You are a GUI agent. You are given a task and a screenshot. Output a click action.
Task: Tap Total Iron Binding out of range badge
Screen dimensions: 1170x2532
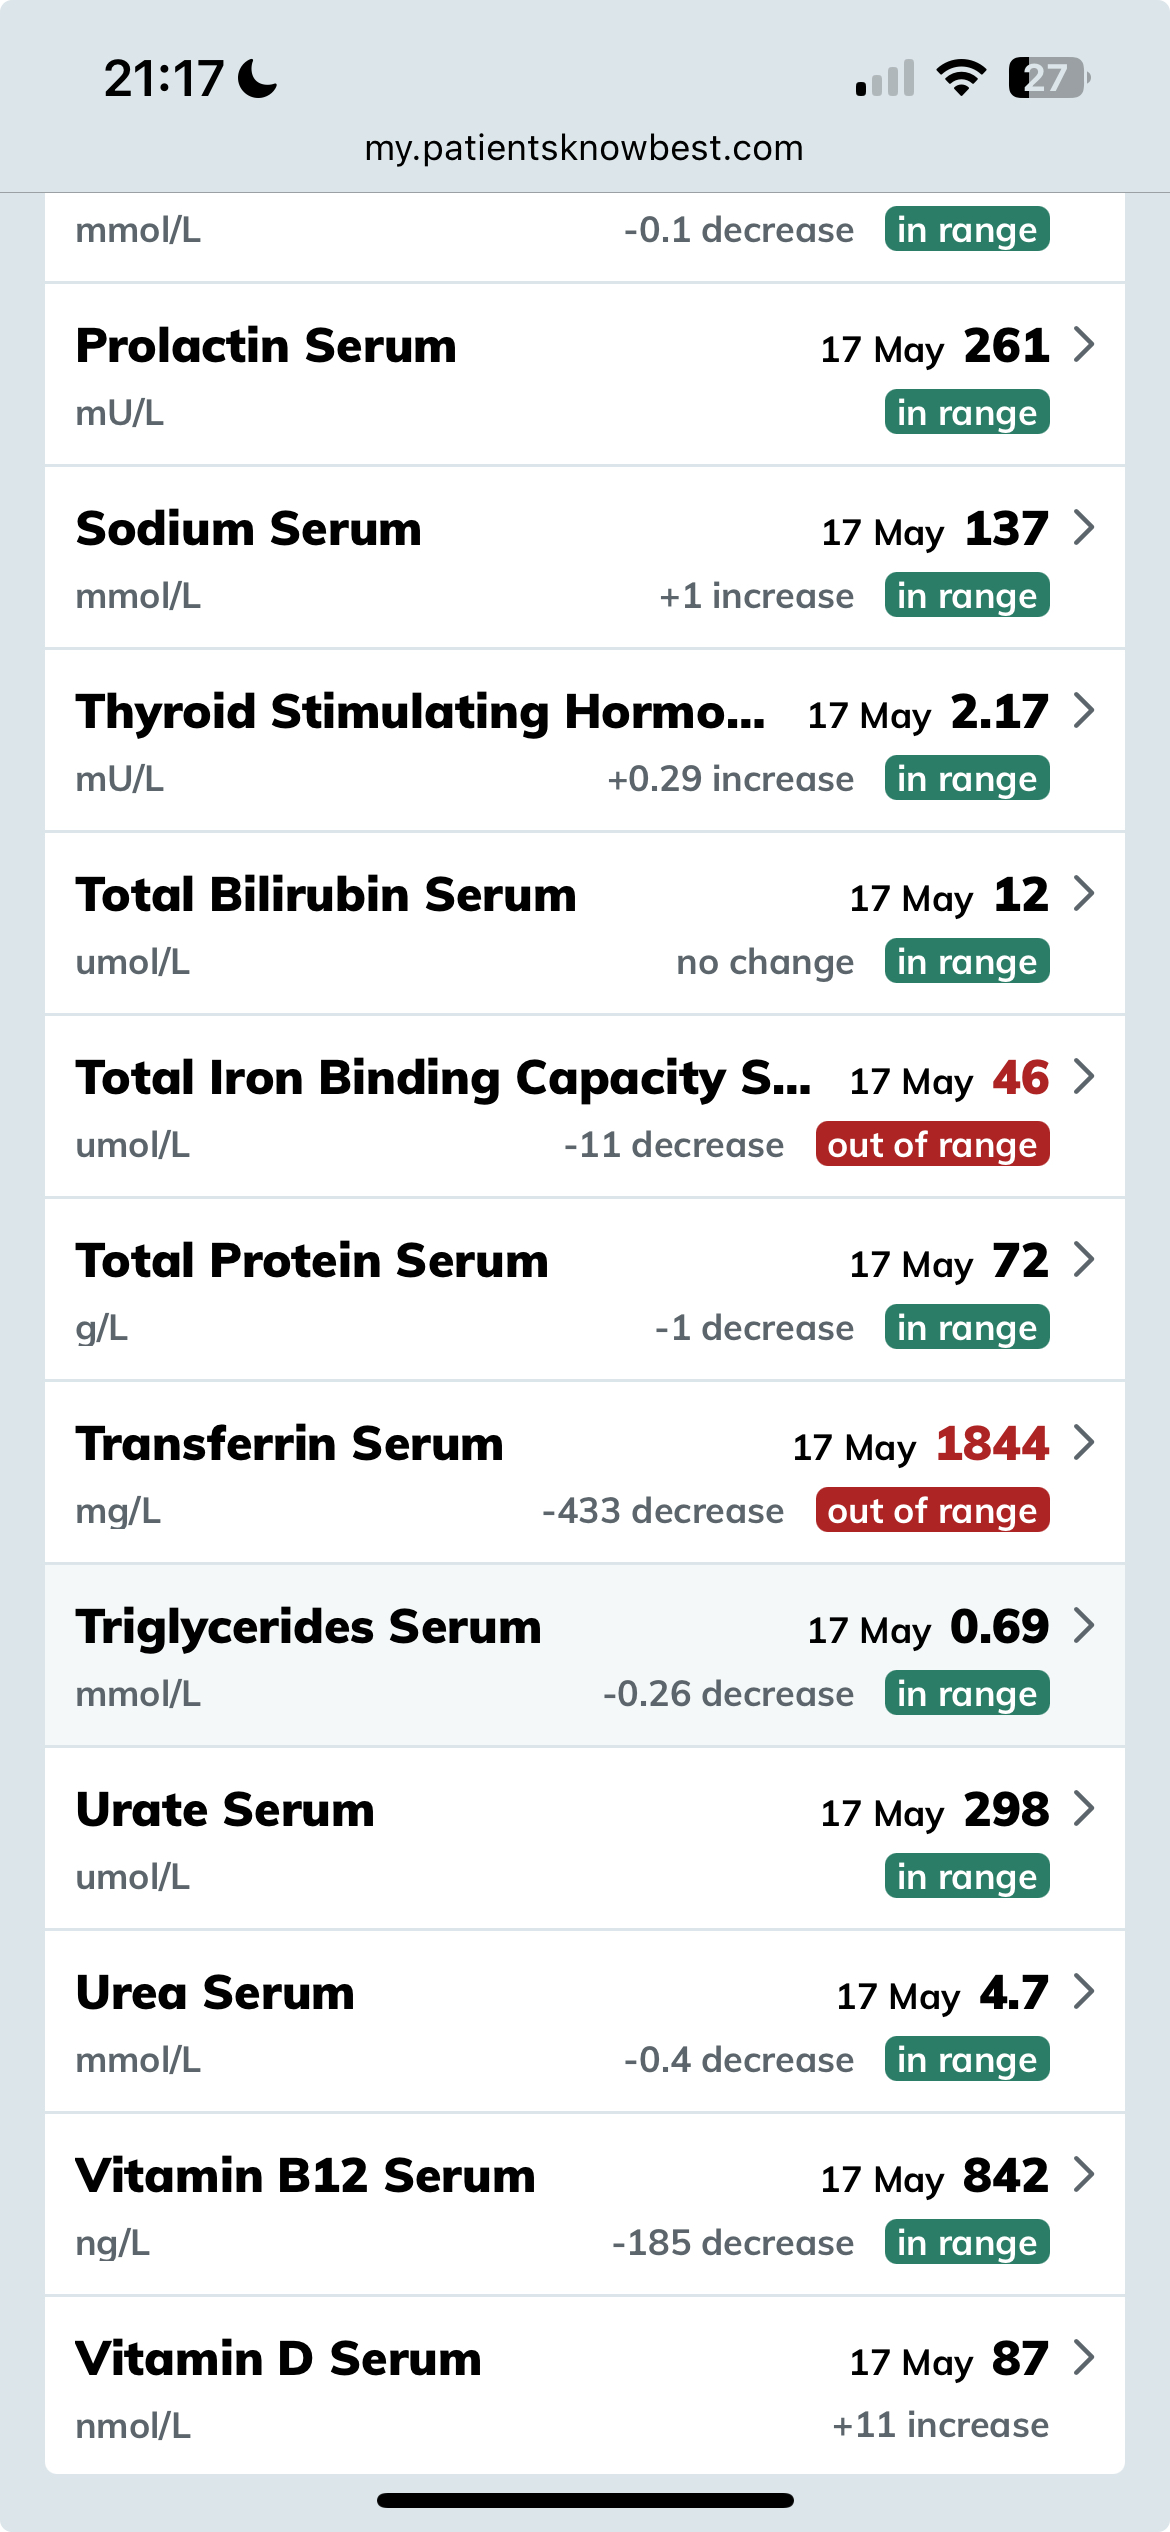(x=932, y=1145)
